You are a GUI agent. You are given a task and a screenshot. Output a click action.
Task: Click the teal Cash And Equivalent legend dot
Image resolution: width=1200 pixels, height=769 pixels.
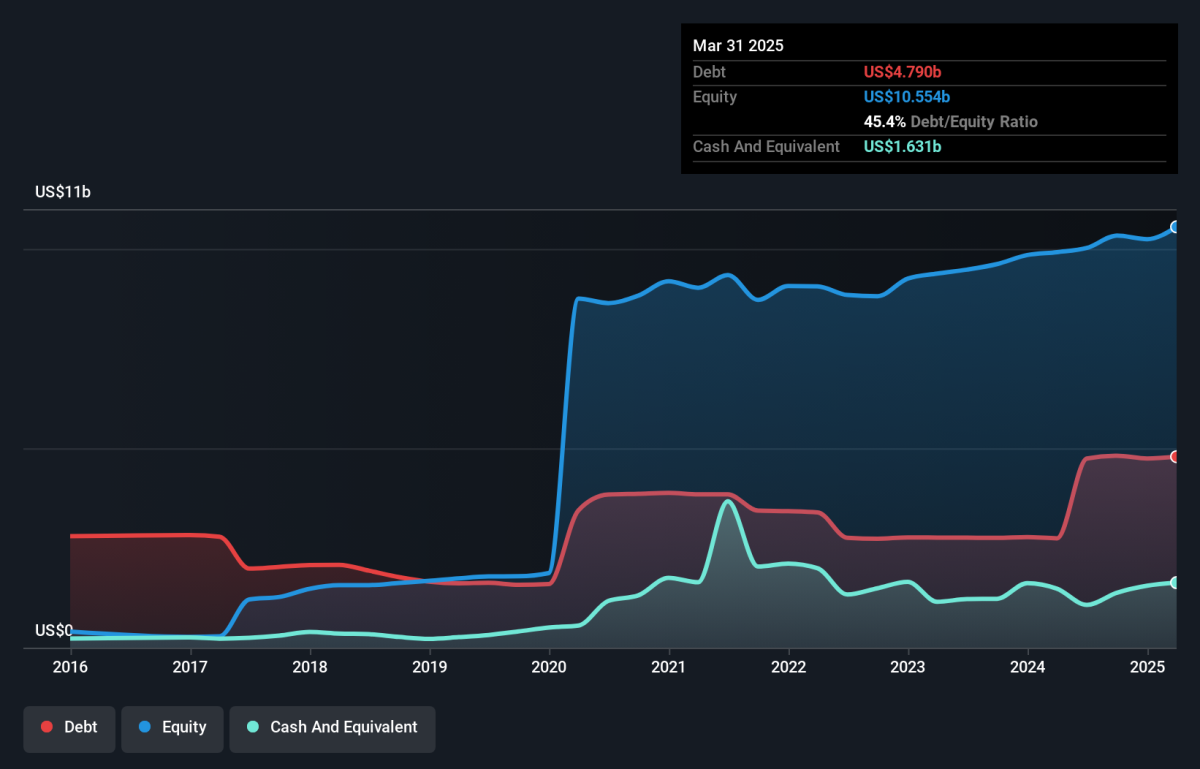(x=253, y=728)
